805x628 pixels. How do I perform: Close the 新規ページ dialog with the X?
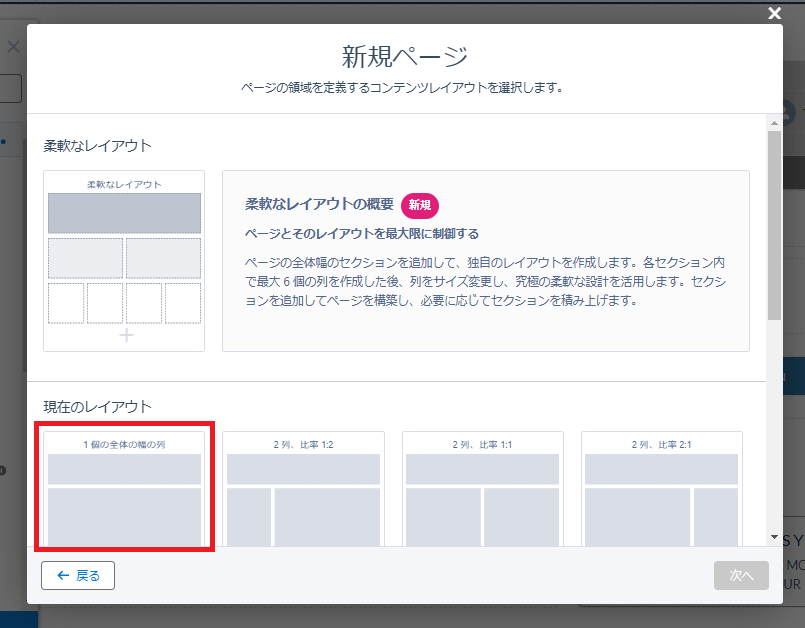coord(774,13)
